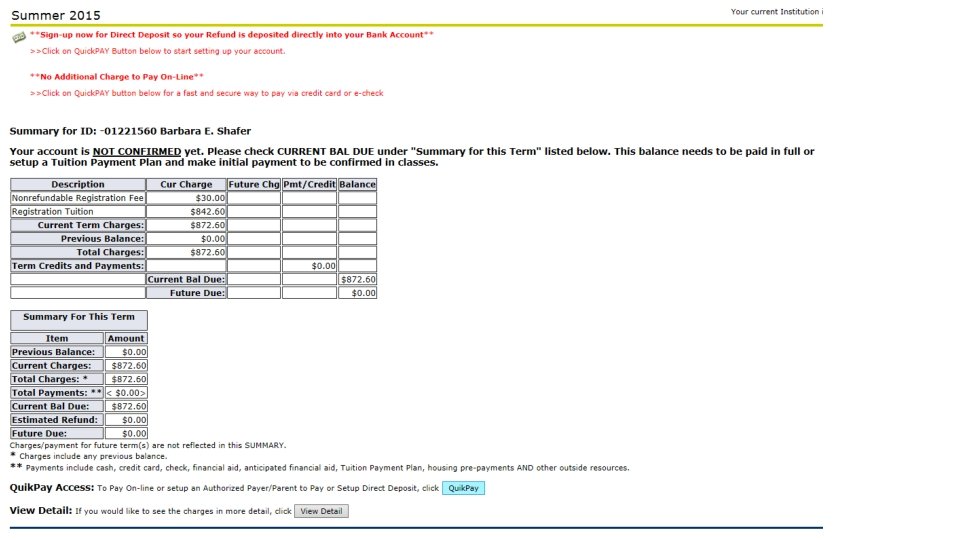Click 'Current Bal Due:' in term summary

(x=57, y=406)
